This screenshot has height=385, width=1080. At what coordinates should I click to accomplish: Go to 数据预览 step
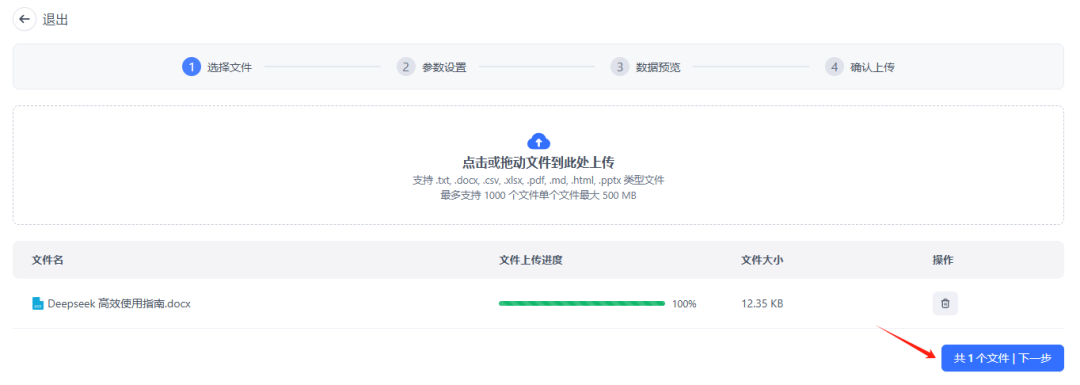click(658, 67)
